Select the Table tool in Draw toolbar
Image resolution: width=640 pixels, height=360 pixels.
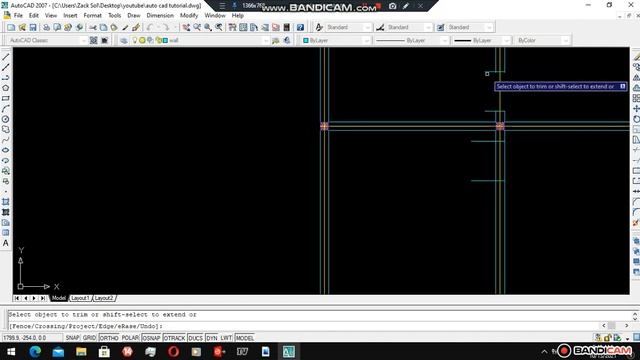click(6, 233)
